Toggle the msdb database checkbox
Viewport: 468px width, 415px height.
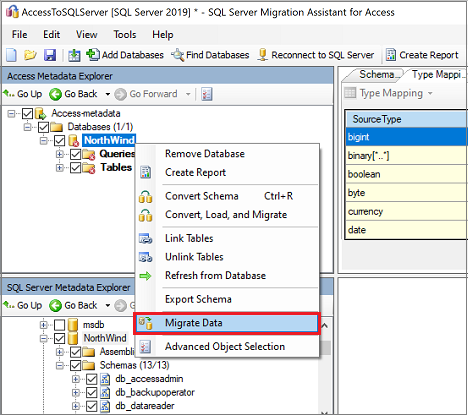tap(60, 325)
